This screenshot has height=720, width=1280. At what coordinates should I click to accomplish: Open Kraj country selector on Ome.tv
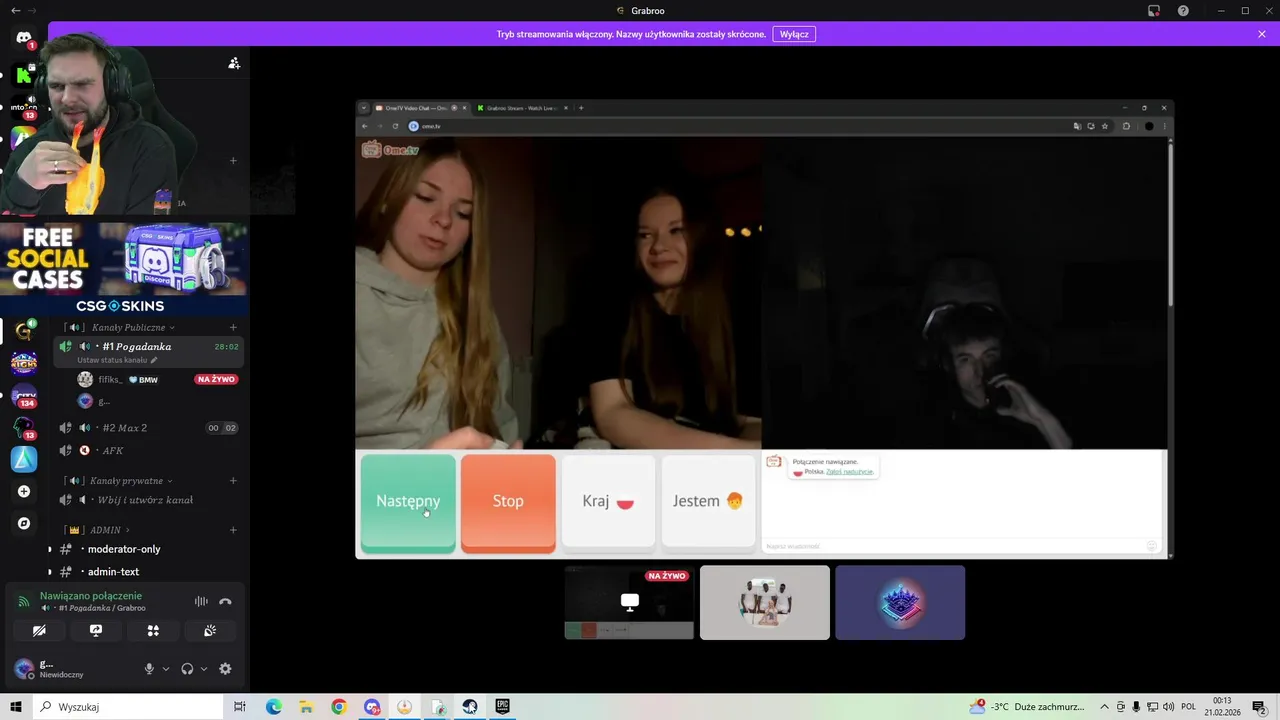coord(608,501)
